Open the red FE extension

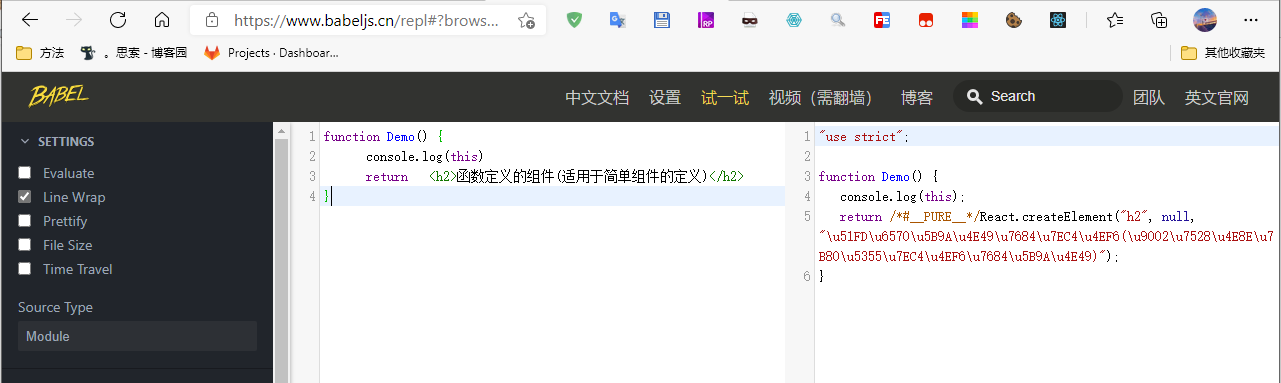(882, 20)
